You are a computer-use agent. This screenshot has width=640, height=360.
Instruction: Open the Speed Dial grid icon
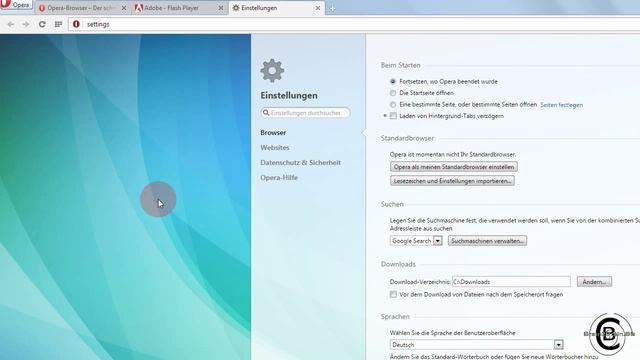(58, 24)
